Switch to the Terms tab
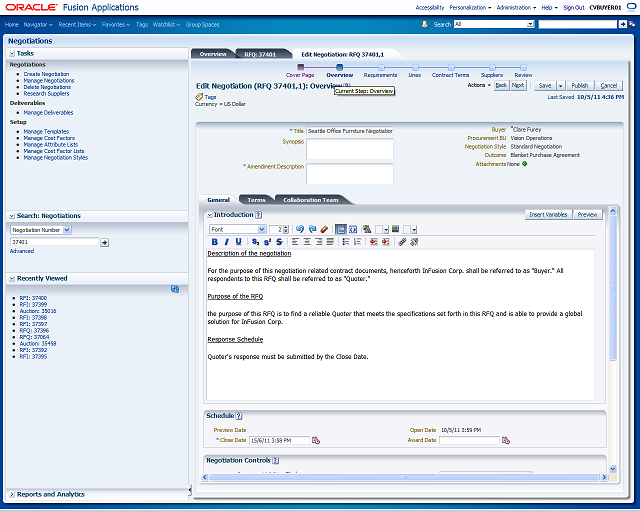Screen dimensions: 640x512 tap(256, 200)
